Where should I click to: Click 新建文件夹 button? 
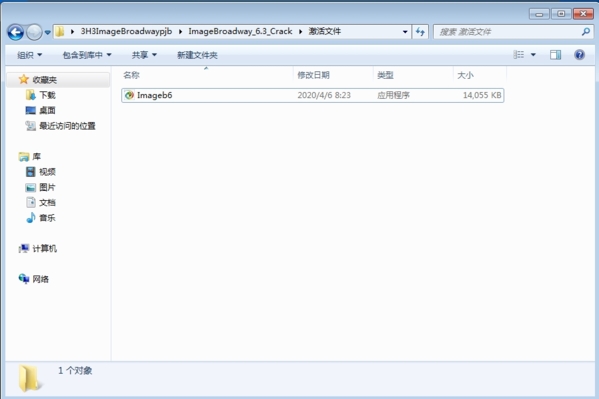(197, 55)
